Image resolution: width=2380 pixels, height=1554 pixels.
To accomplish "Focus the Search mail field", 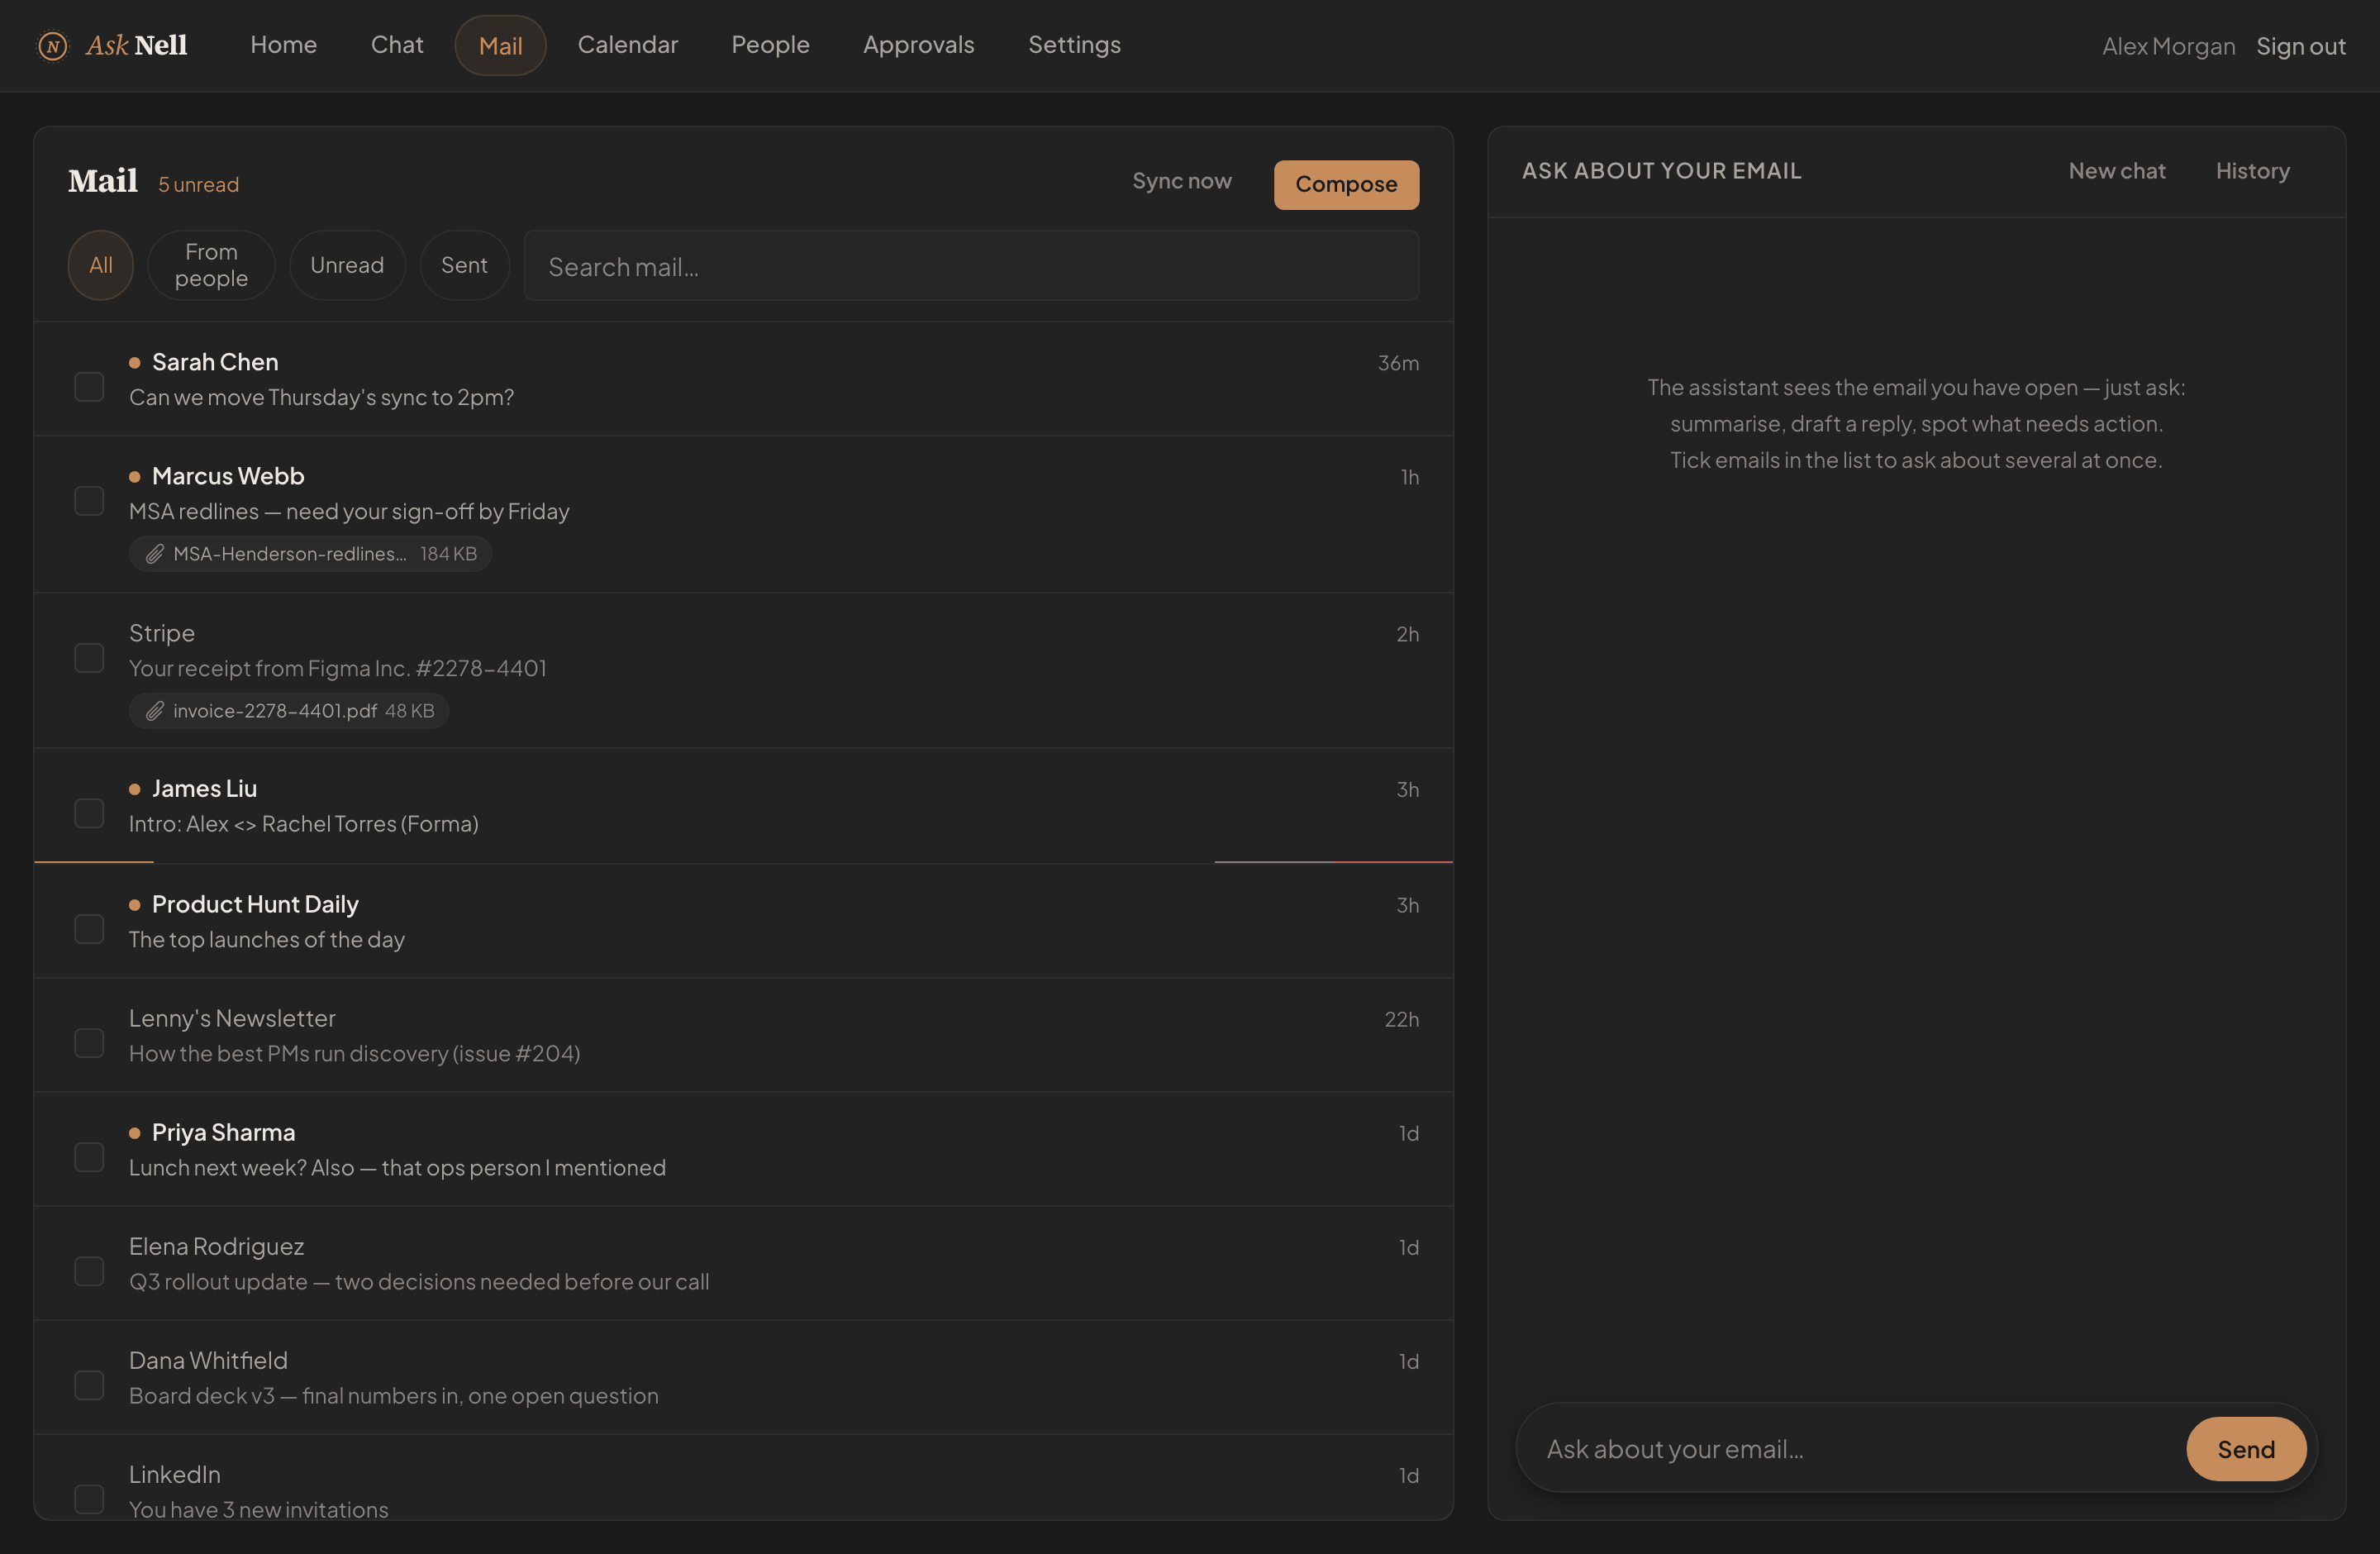I will (x=971, y=266).
